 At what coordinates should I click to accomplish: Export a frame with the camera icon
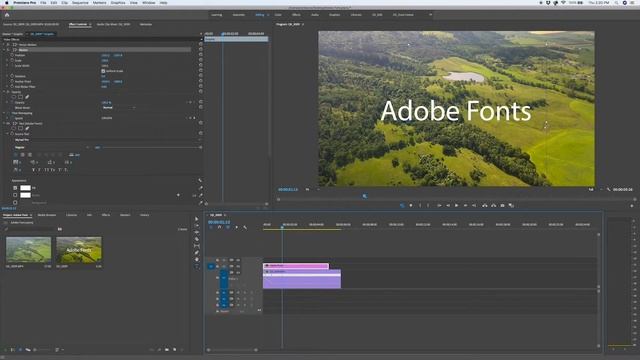(x=502, y=206)
